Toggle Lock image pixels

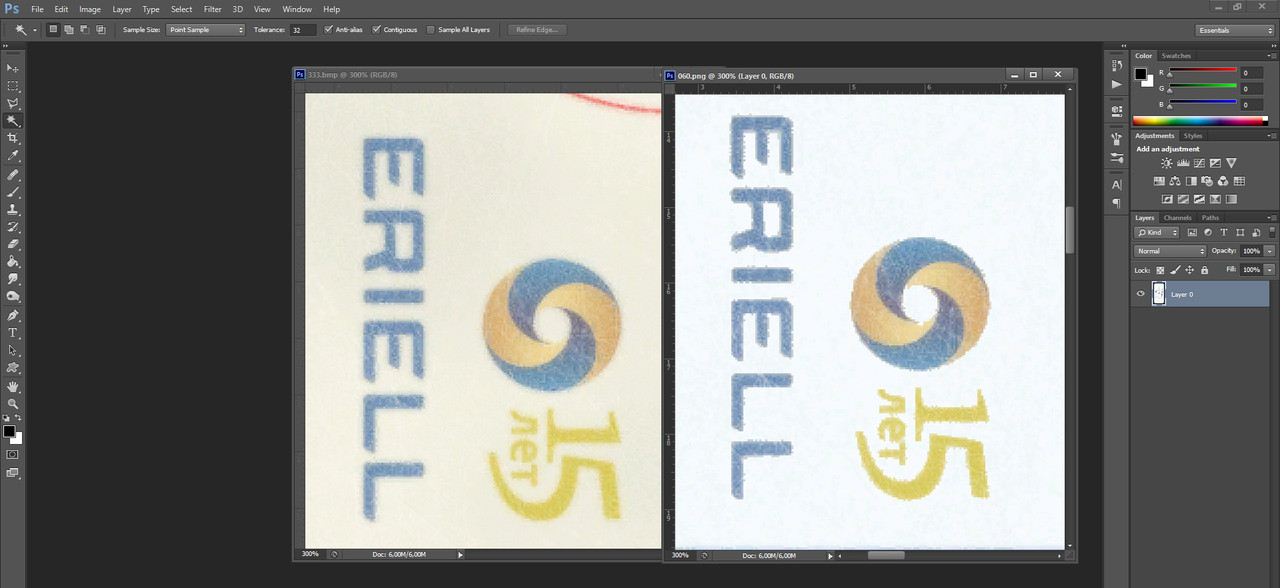click(1175, 270)
